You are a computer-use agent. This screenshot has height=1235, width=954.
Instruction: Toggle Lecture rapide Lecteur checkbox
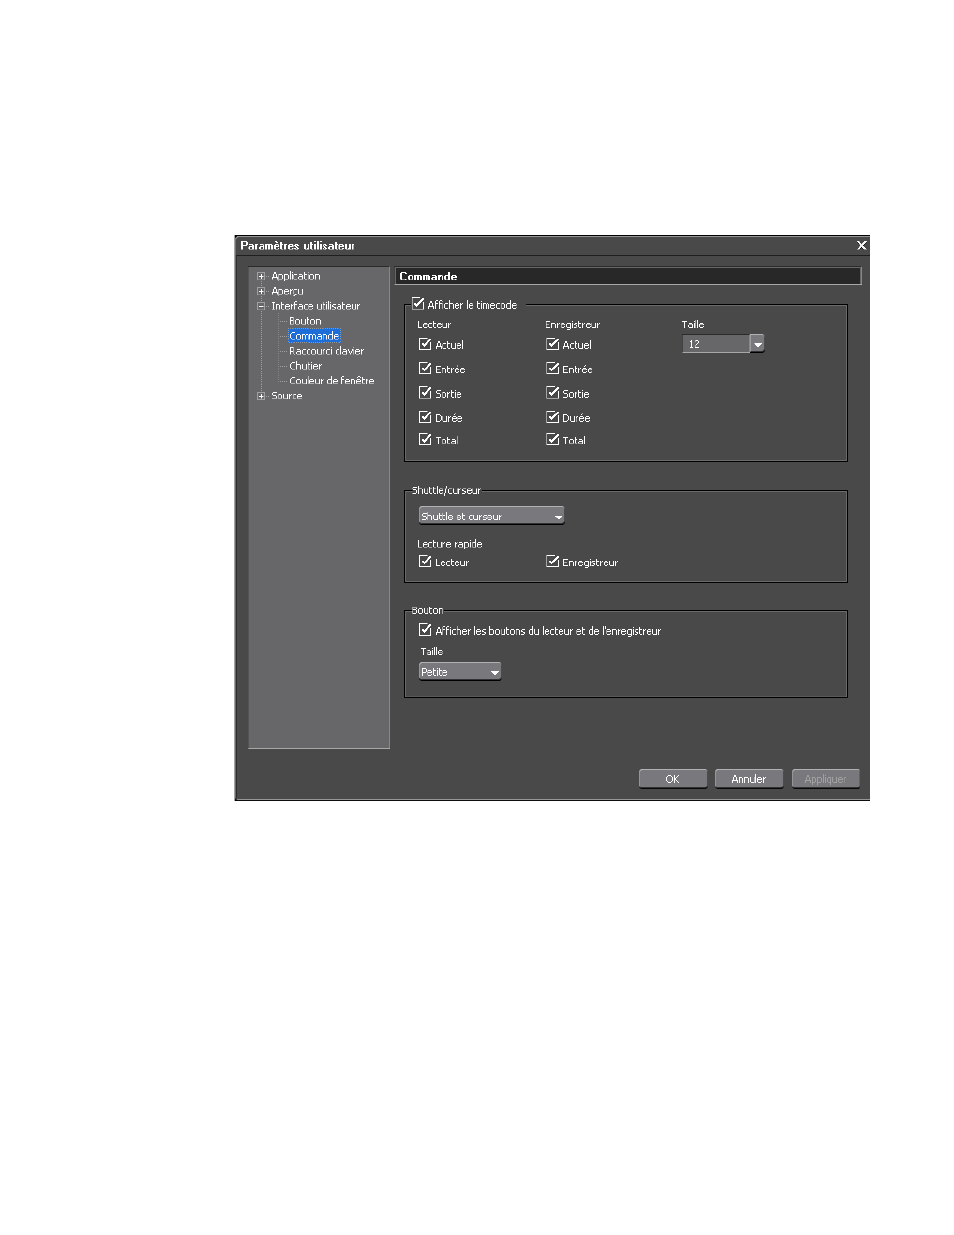tap(425, 562)
